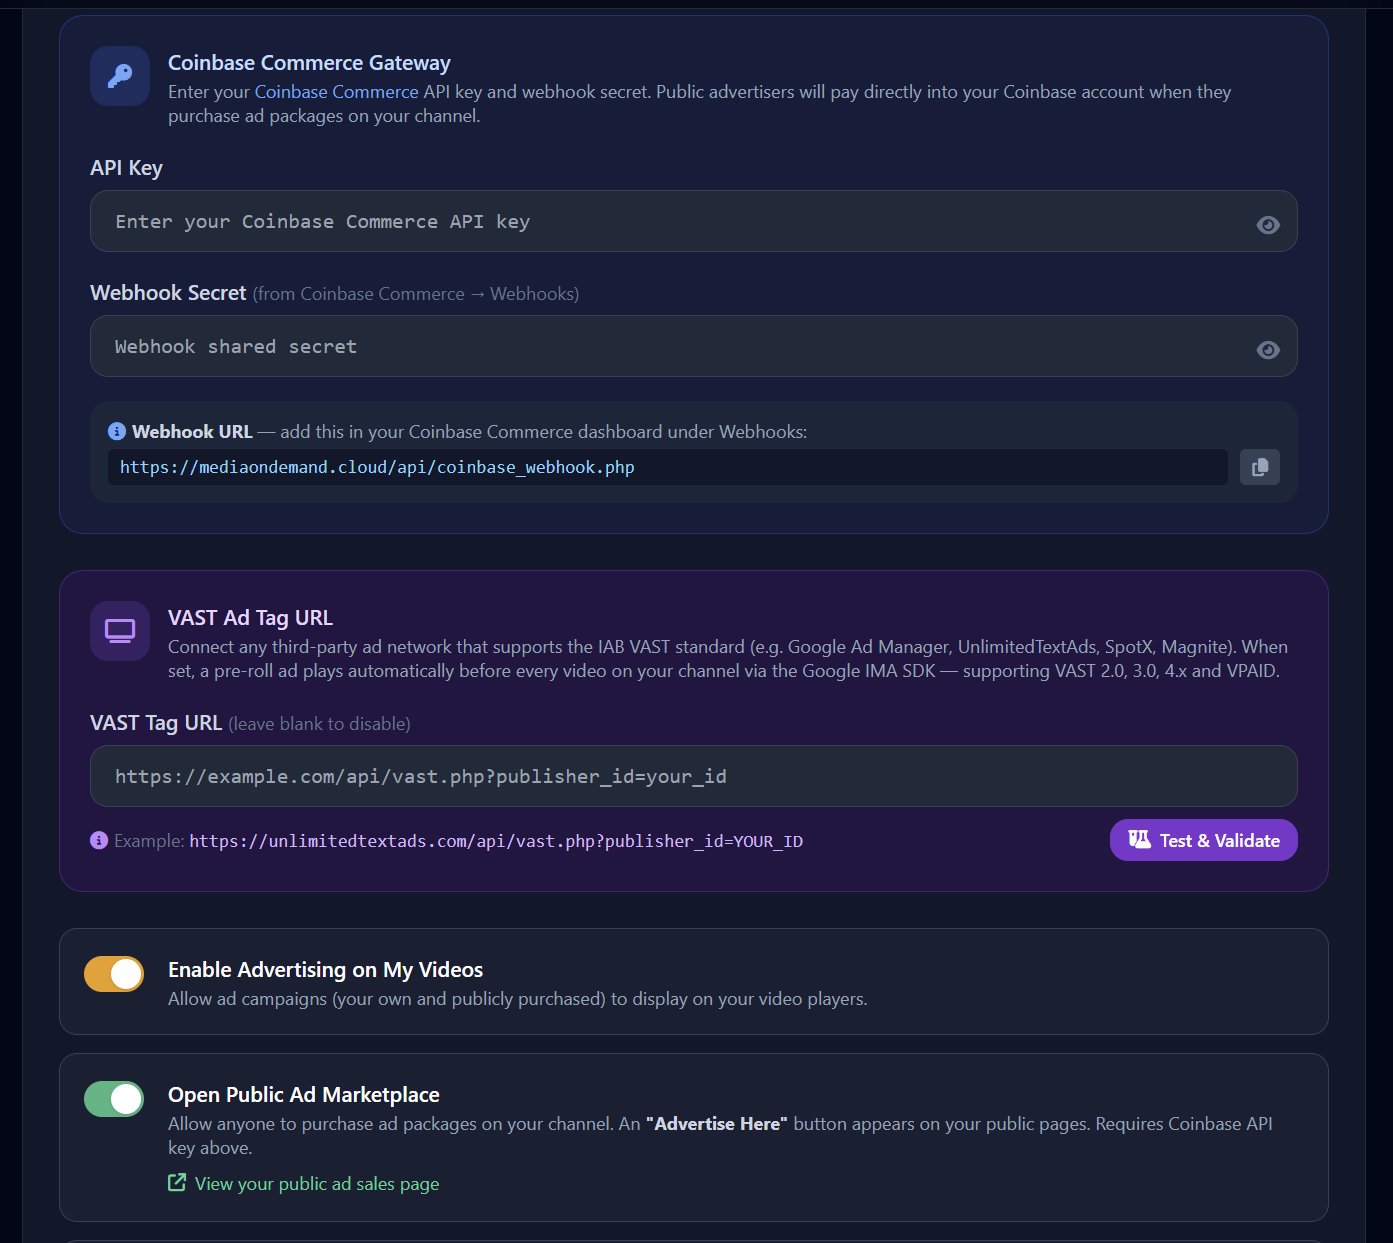Click the external link icon for ad sales page
1393x1243 pixels.
177,1183
